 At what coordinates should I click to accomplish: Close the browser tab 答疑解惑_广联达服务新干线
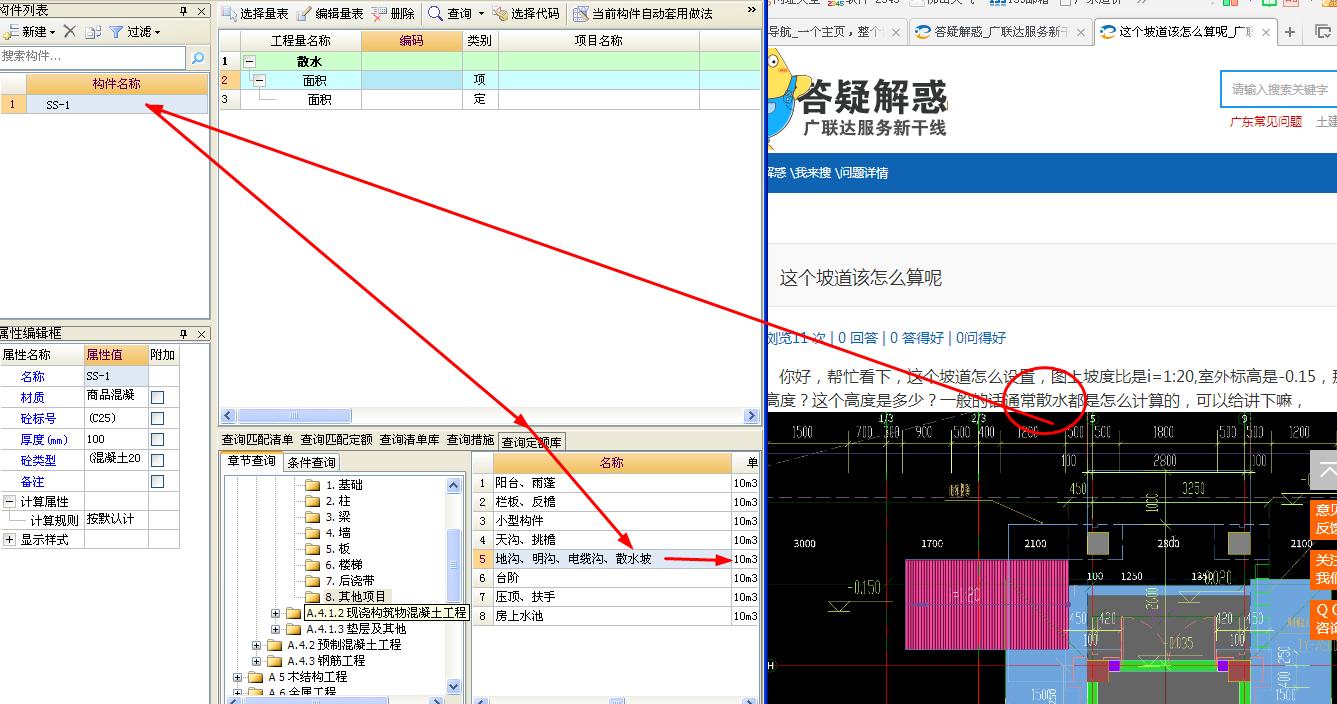coord(1081,32)
